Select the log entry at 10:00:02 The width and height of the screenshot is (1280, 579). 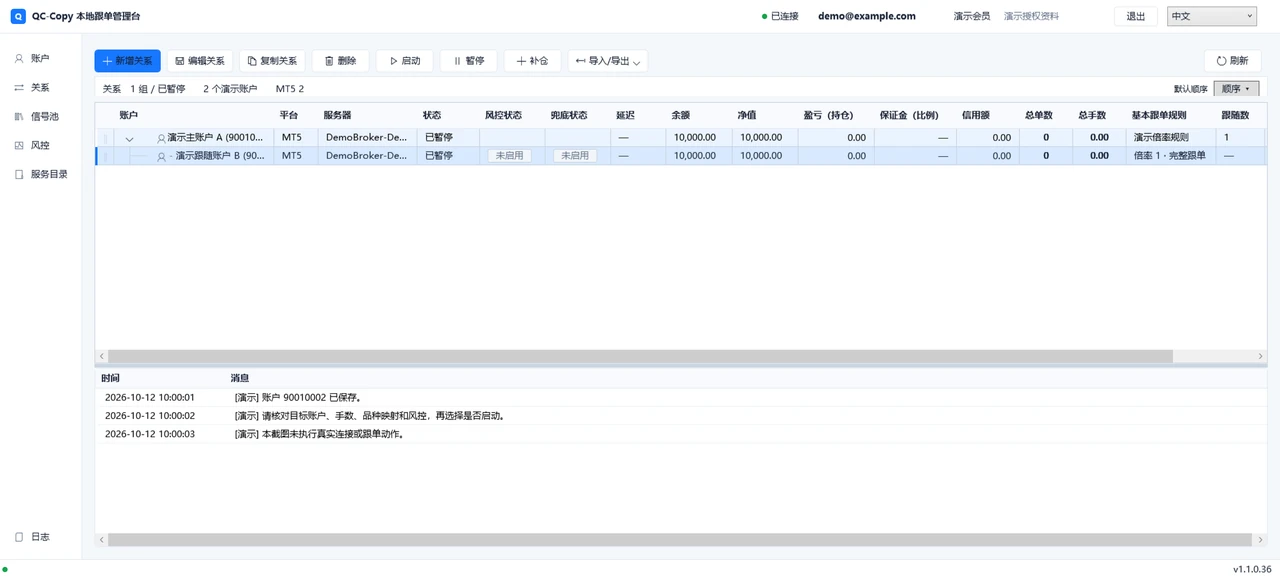click(680, 416)
